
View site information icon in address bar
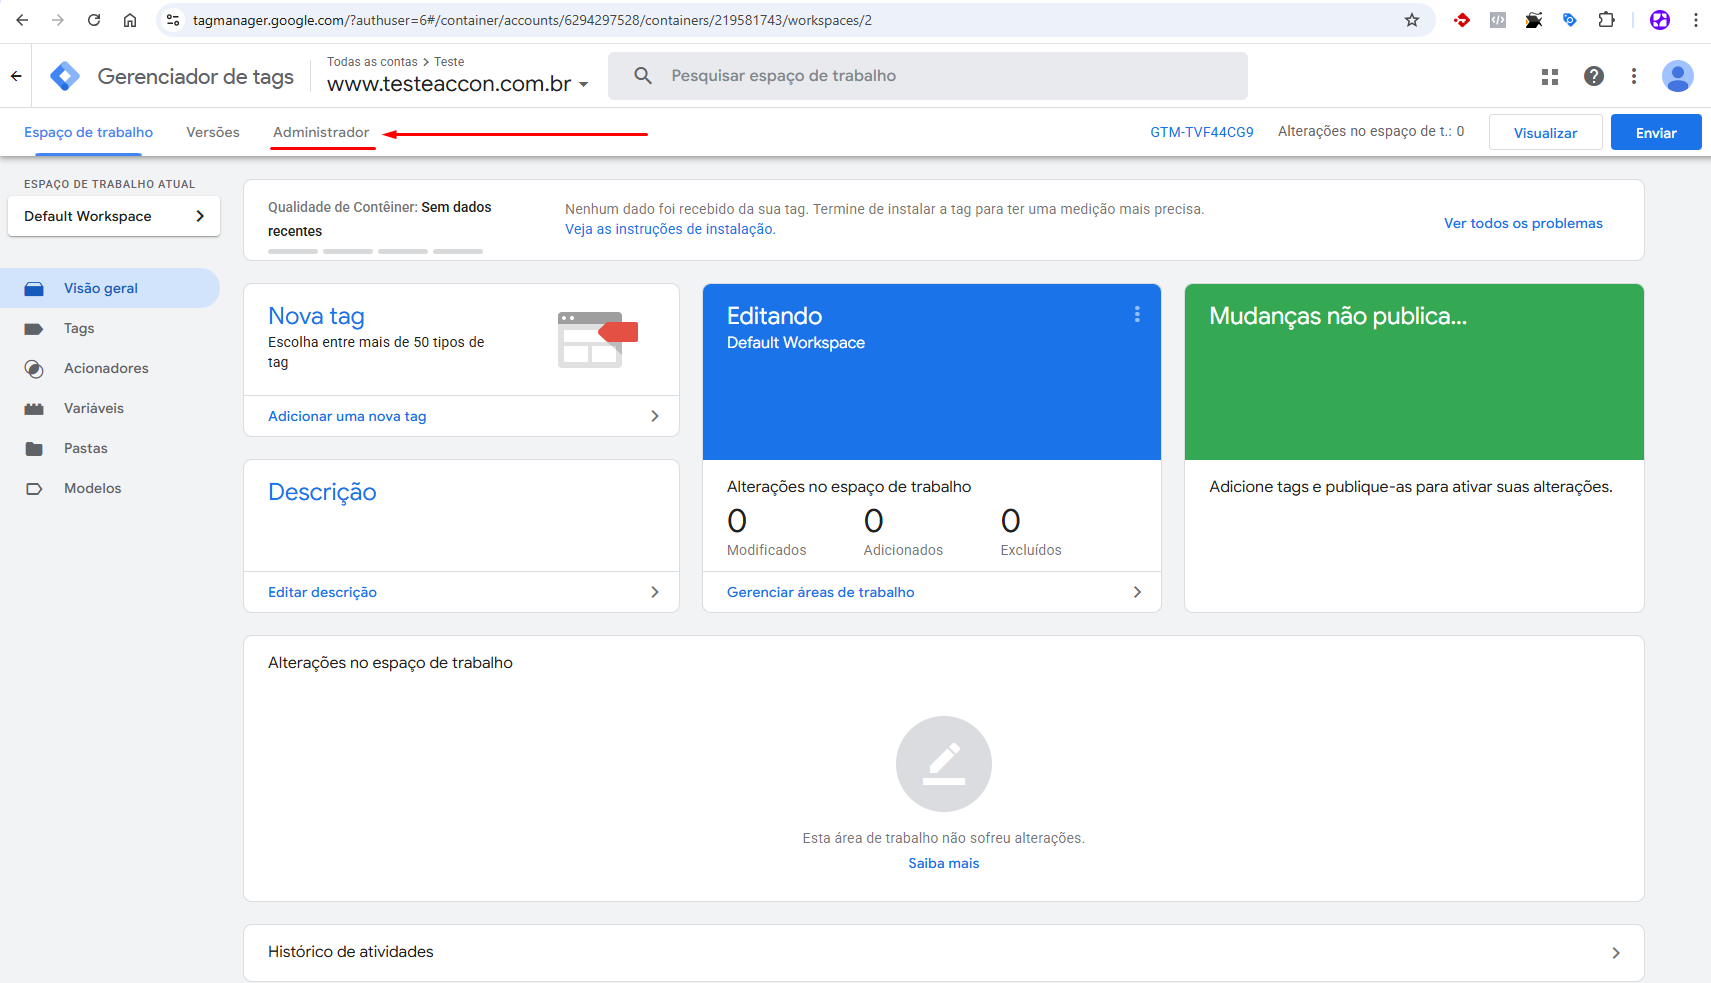click(x=173, y=20)
